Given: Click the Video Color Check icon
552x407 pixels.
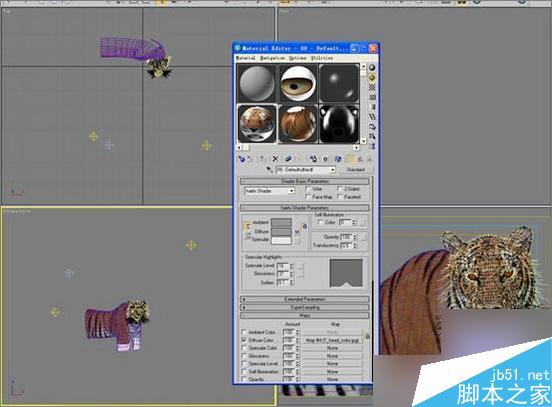Looking at the screenshot, I should point(372,107).
